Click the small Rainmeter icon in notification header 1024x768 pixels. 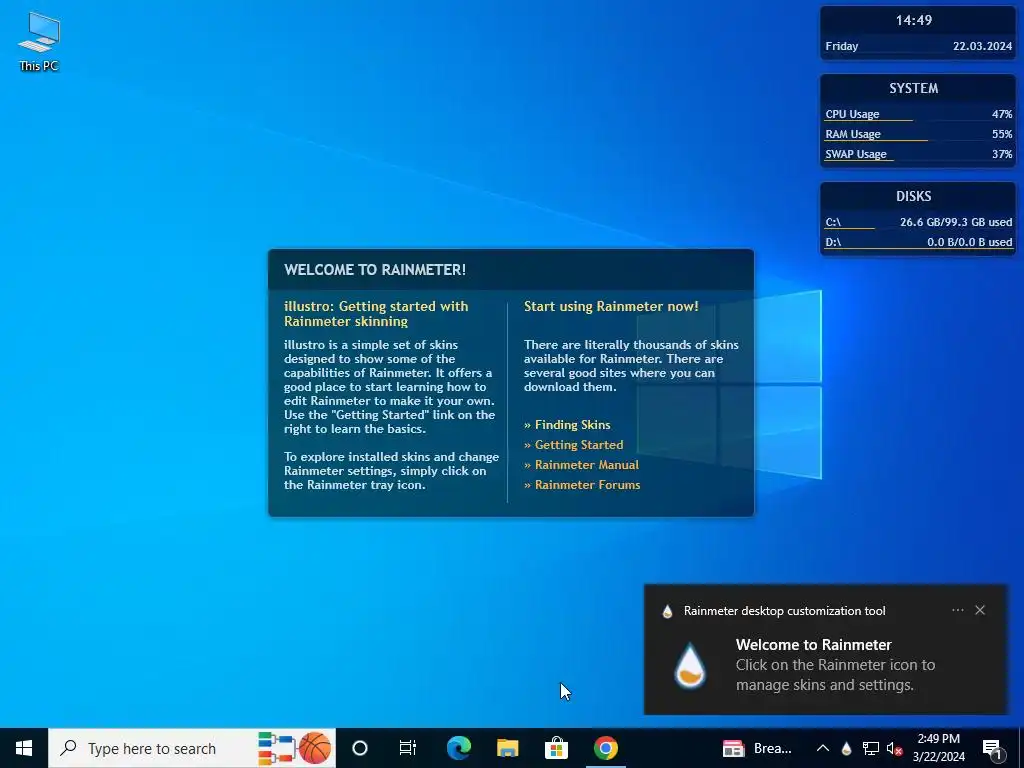(x=667, y=611)
